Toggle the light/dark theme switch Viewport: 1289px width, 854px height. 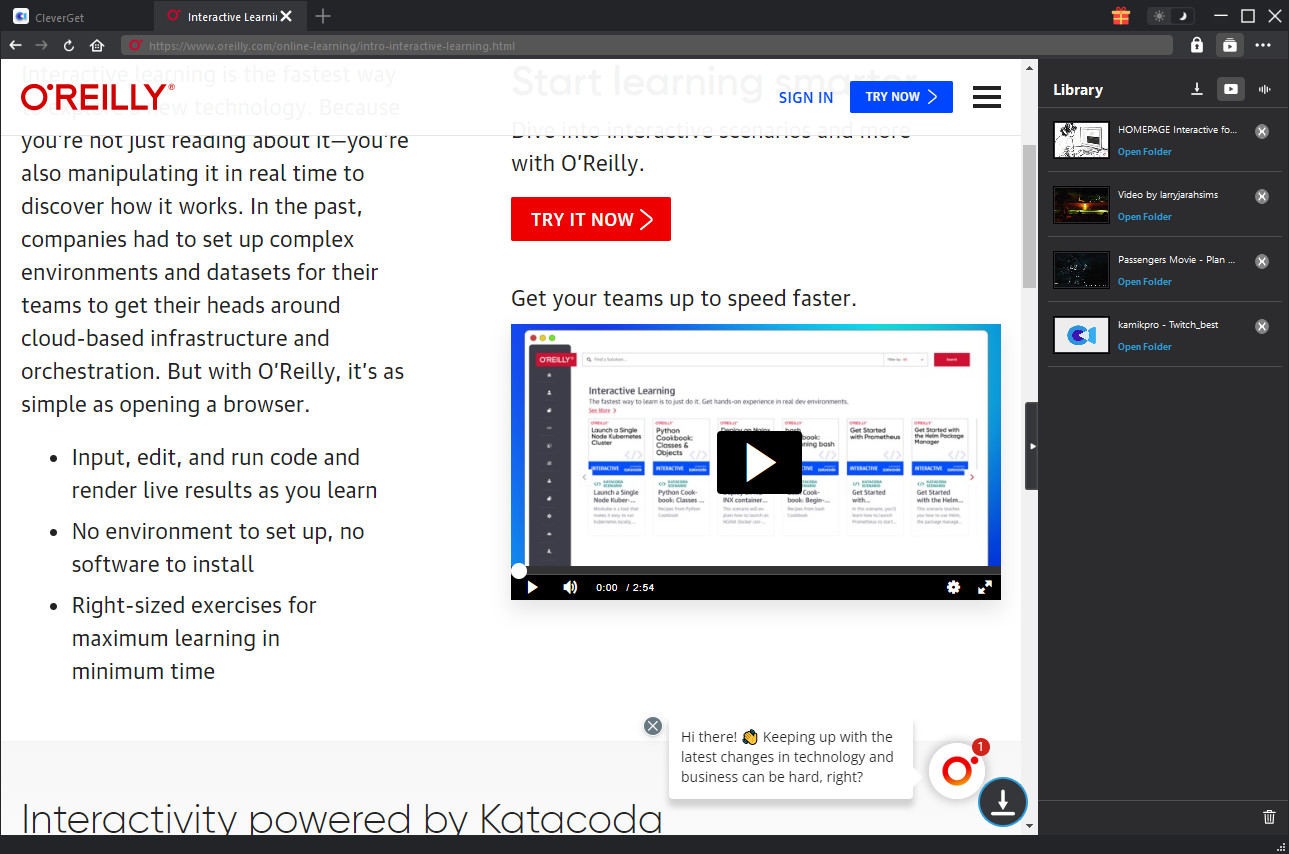[x=1170, y=16]
